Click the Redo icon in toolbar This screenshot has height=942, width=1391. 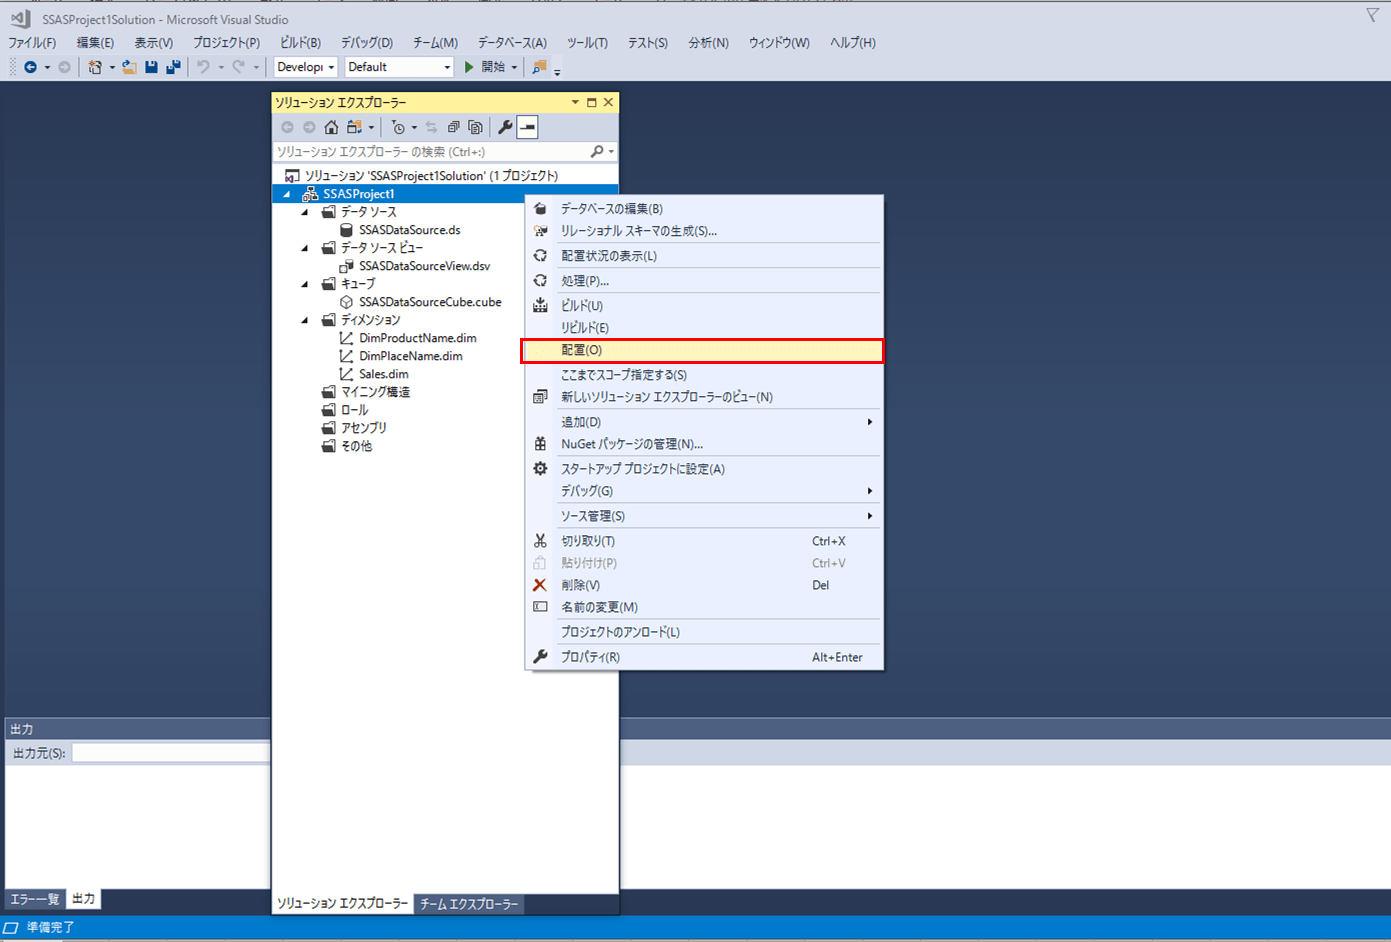tap(238, 67)
